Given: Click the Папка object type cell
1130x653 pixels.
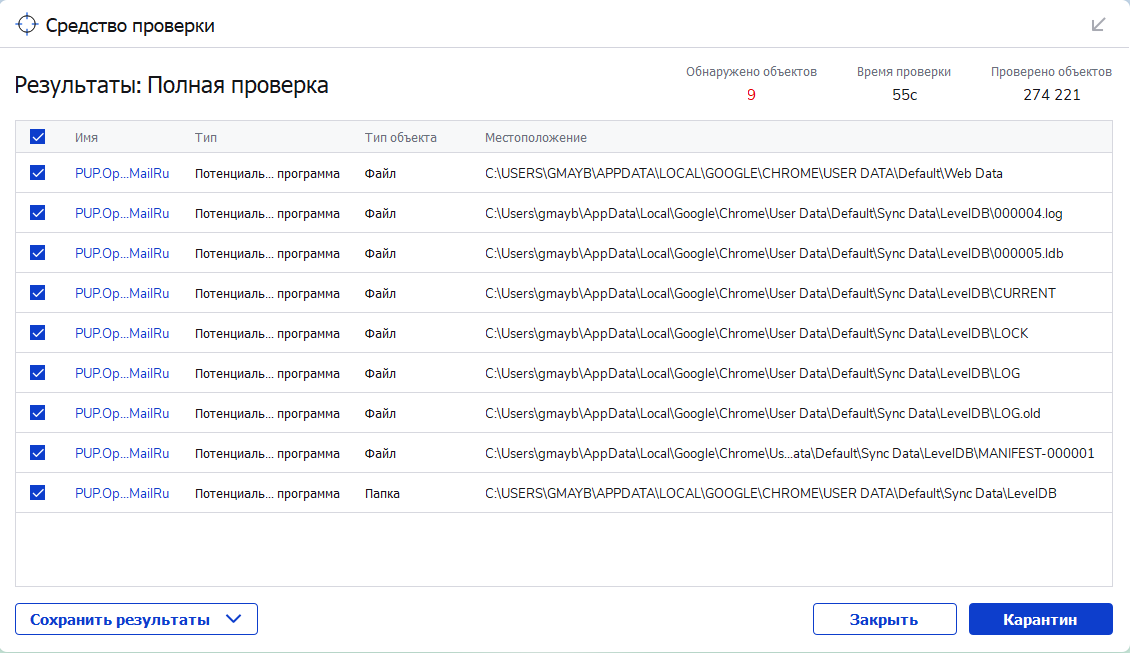Looking at the screenshot, I should coord(382,494).
